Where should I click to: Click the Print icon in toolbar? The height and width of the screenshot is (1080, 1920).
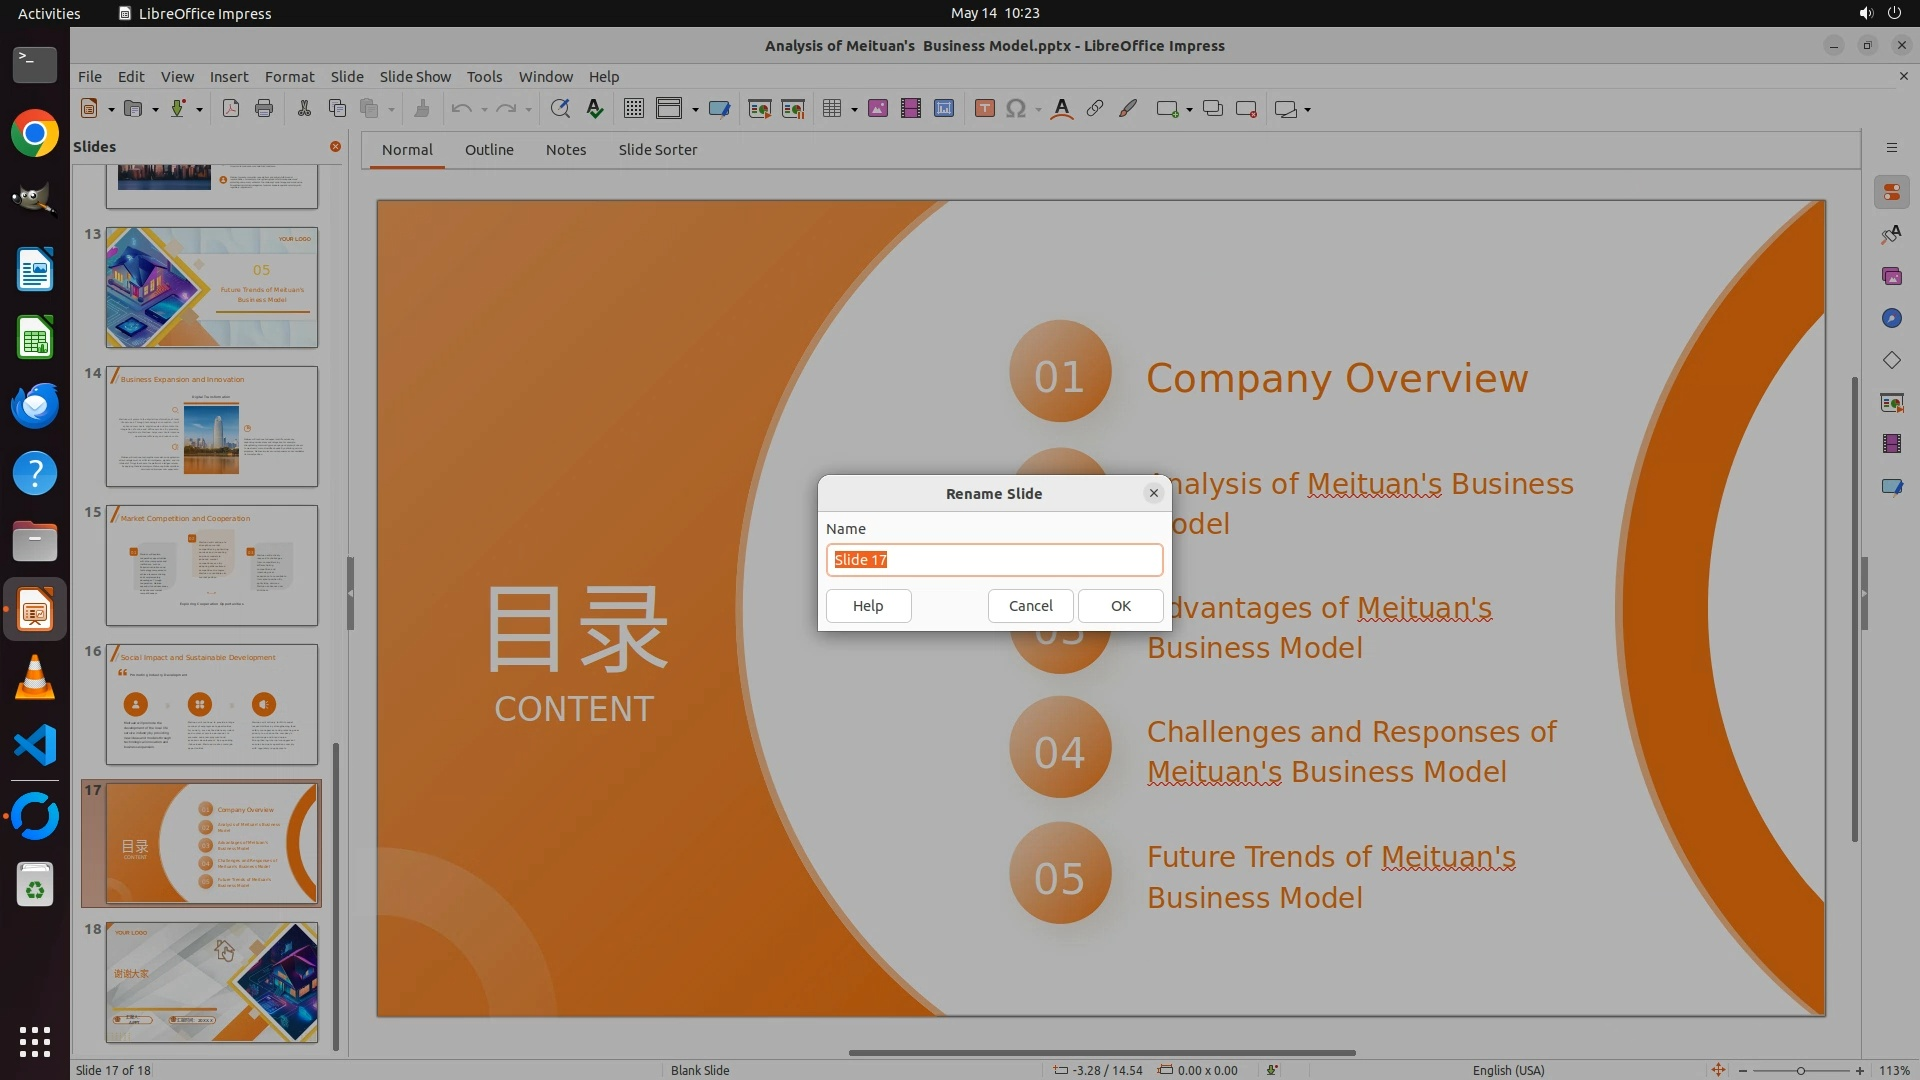pos(264,109)
